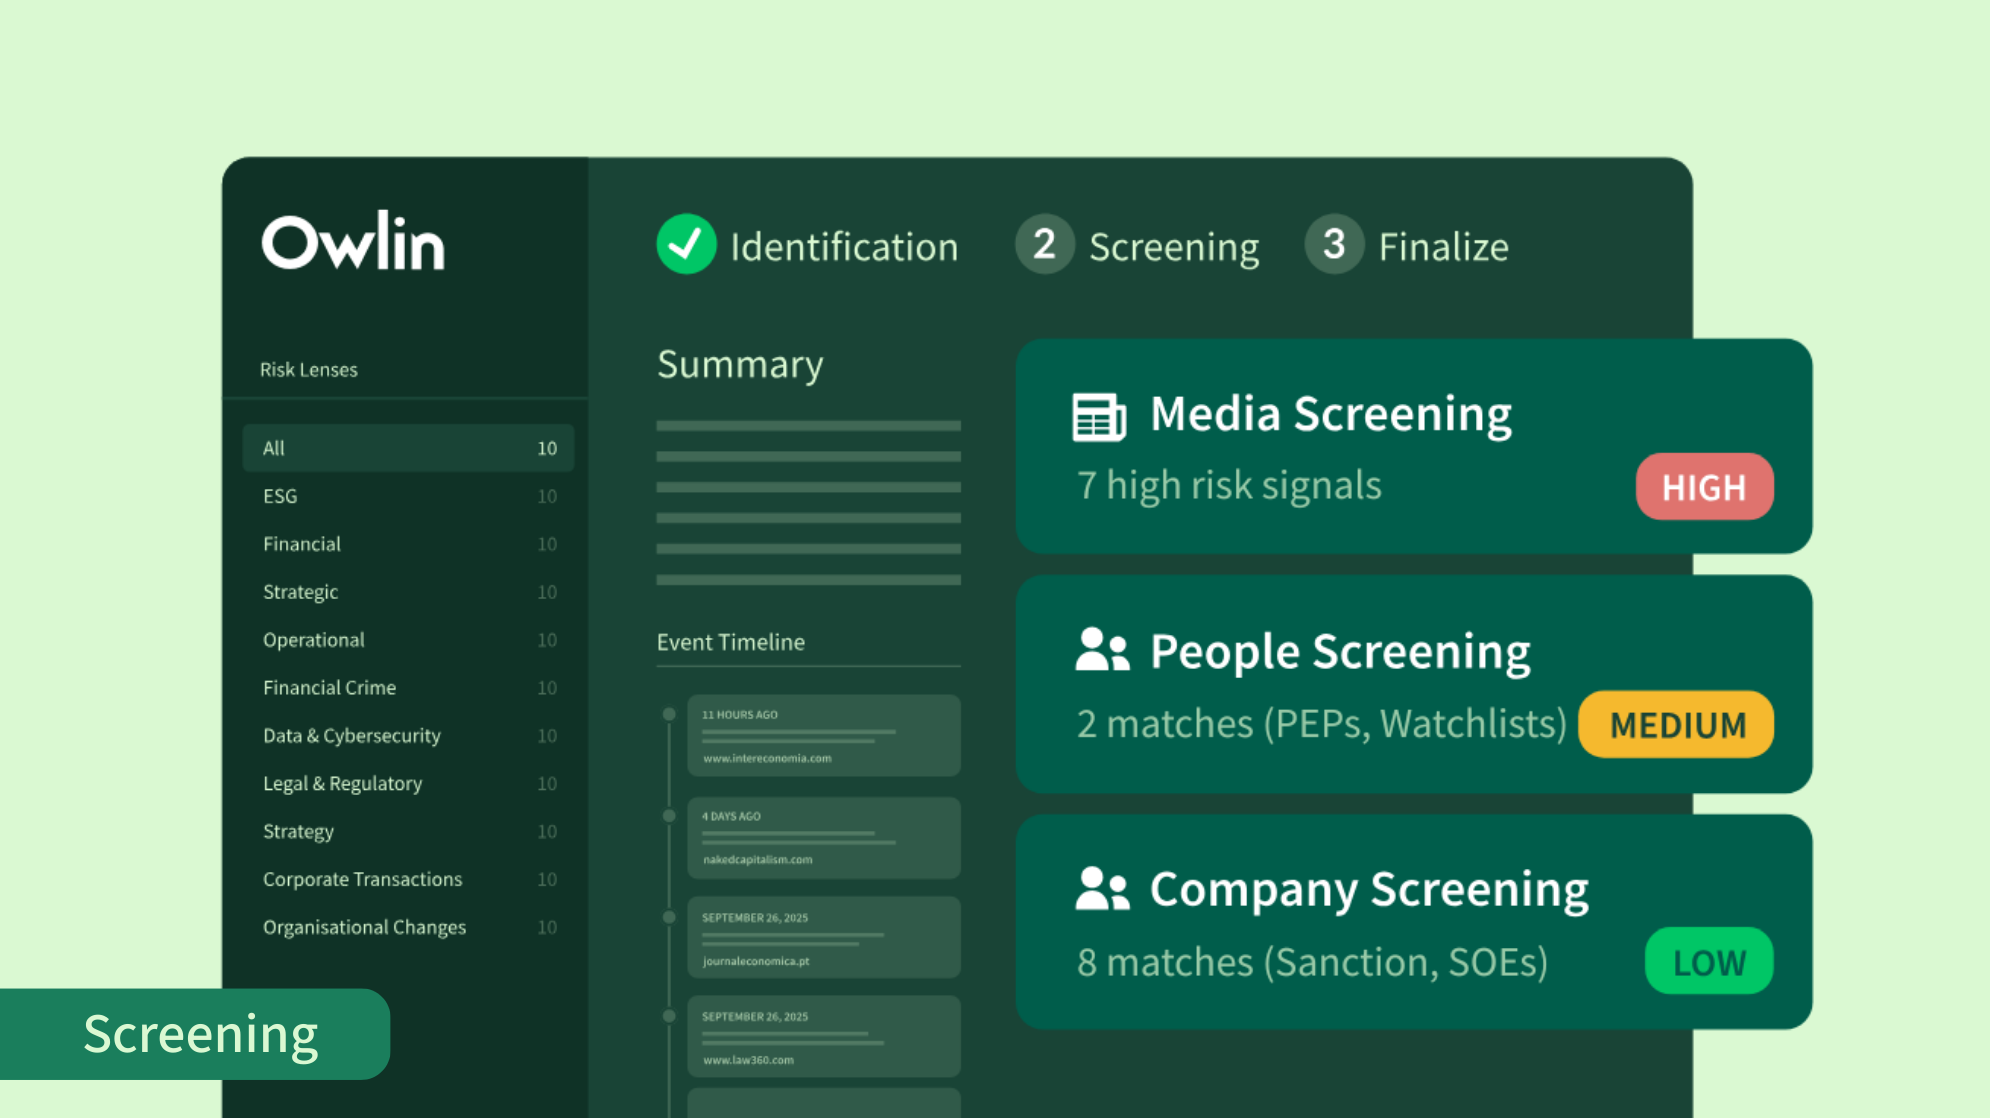Click the step 3 Finalize circle
Image resolution: width=1990 pixels, height=1118 pixels.
[1333, 244]
